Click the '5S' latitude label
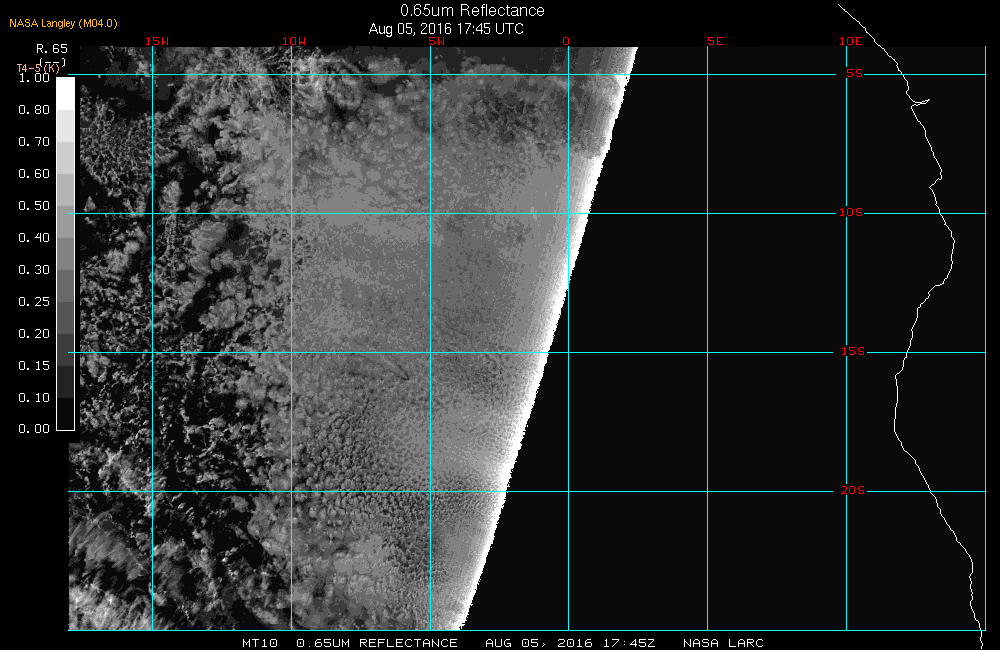Image resolution: width=1000 pixels, height=650 pixels. coord(854,73)
